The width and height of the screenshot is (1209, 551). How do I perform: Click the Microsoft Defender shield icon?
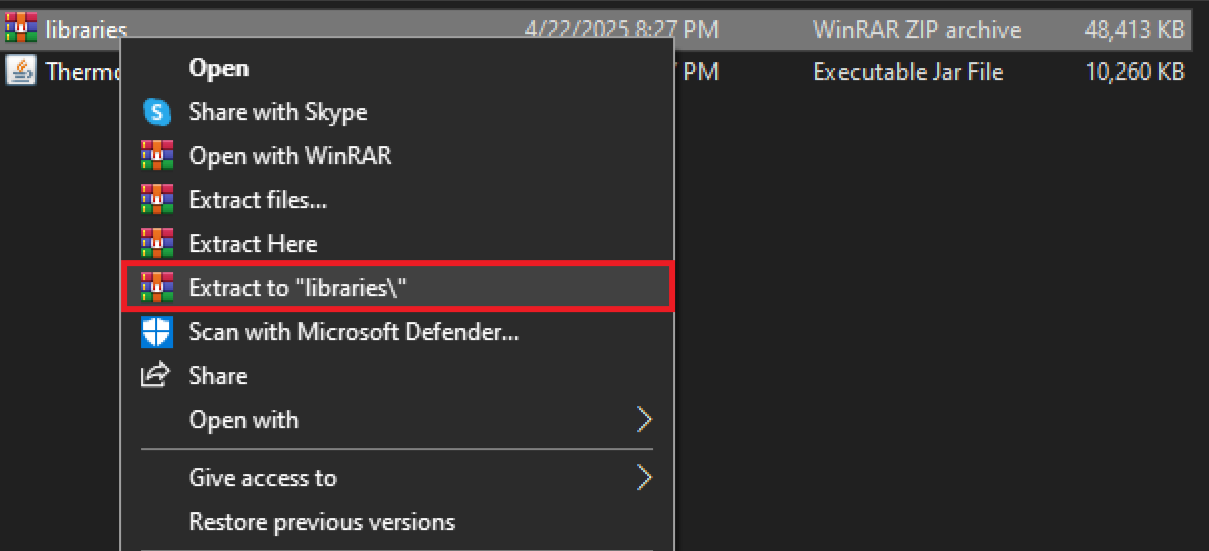[x=157, y=332]
